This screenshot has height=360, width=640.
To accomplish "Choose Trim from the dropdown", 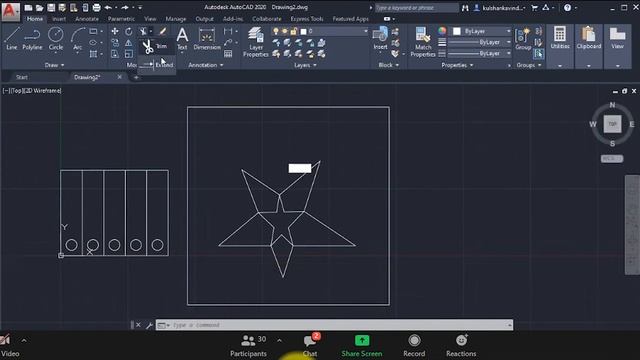I will (156, 47).
